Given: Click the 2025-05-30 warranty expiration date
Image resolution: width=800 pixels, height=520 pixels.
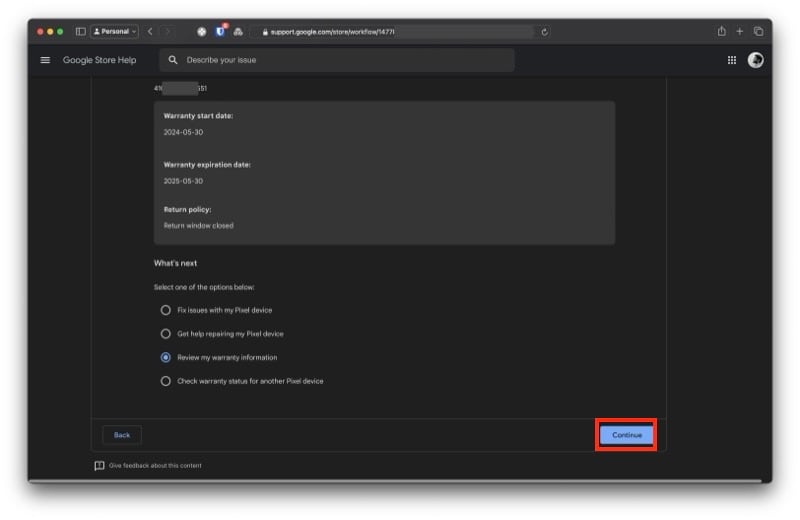Looking at the screenshot, I should click(x=183, y=181).
